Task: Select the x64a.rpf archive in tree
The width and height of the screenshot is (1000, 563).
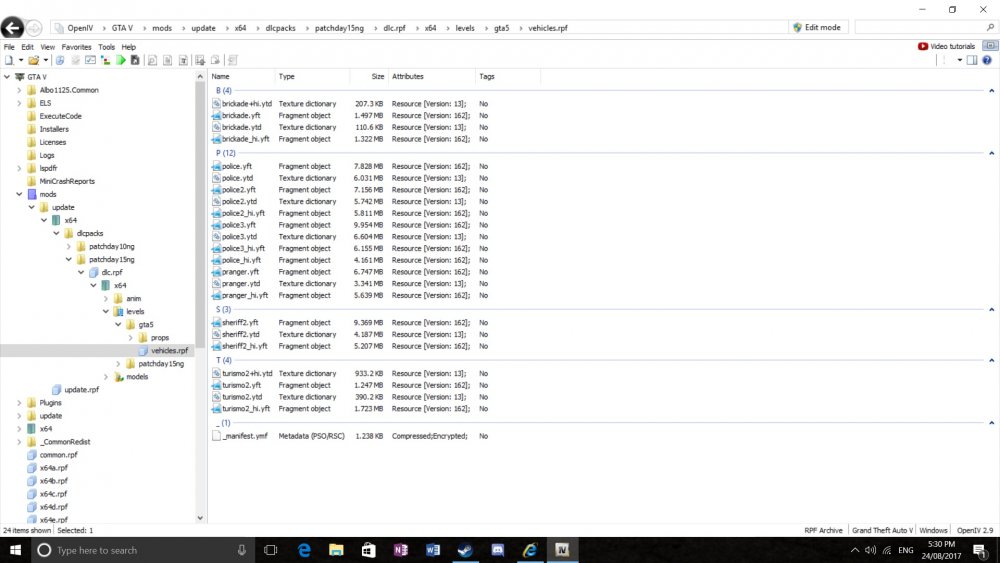Action: [x=54, y=467]
